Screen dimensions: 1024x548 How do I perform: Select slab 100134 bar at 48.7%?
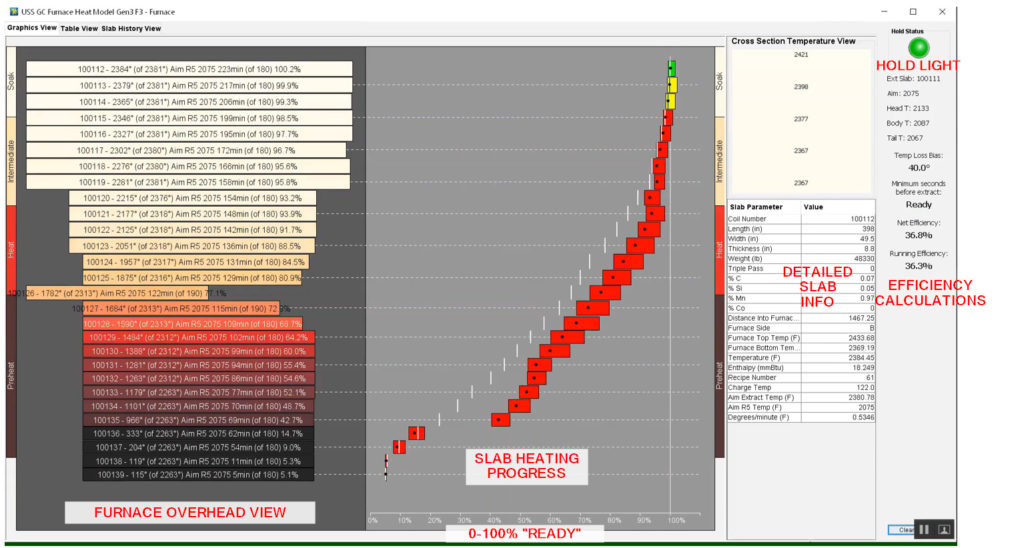(199, 406)
